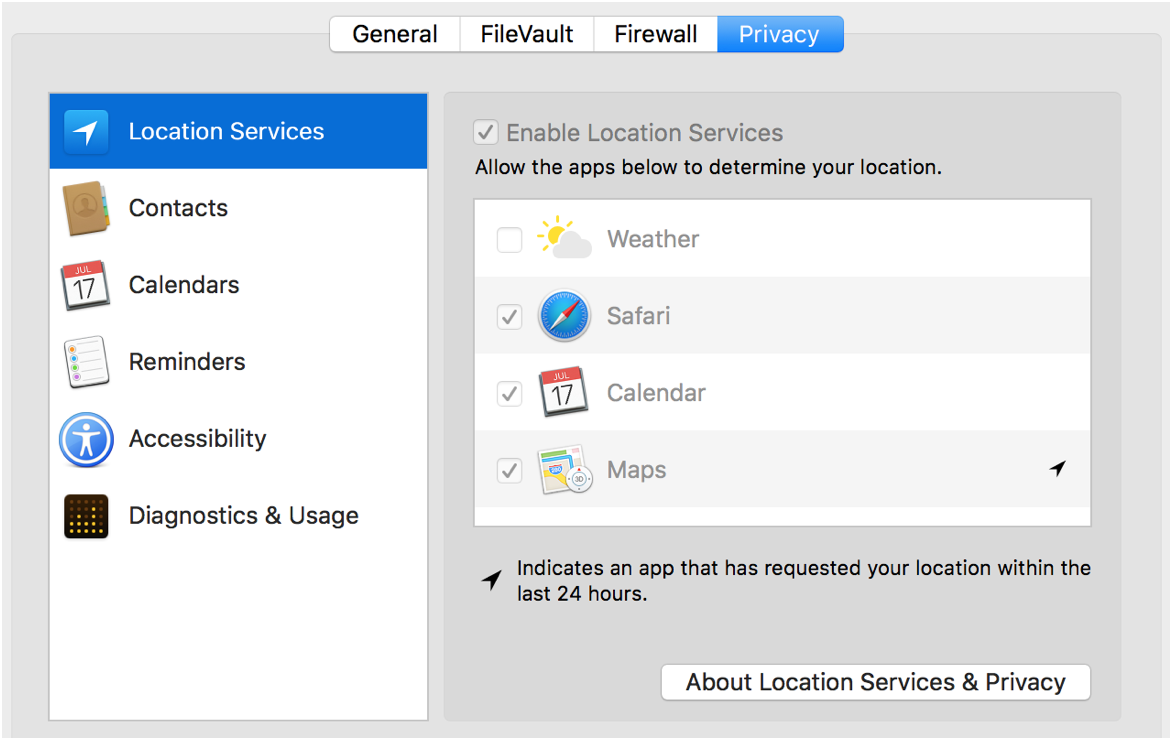The height and width of the screenshot is (740, 1170).
Task: Click the Weather app name
Action: (653, 239)
